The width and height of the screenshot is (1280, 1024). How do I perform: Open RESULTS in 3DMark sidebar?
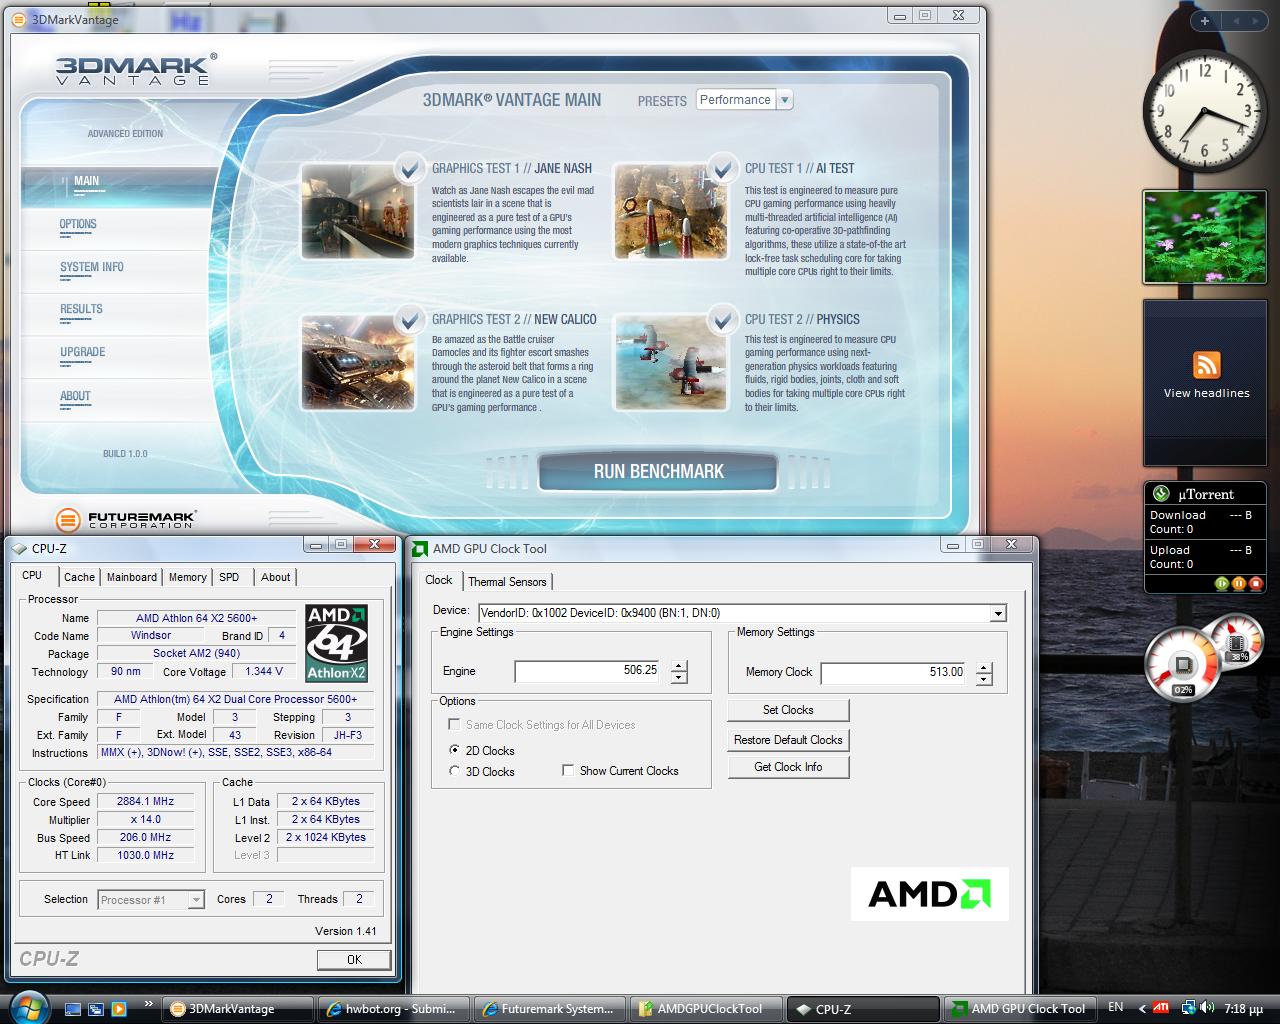point(81,309)
